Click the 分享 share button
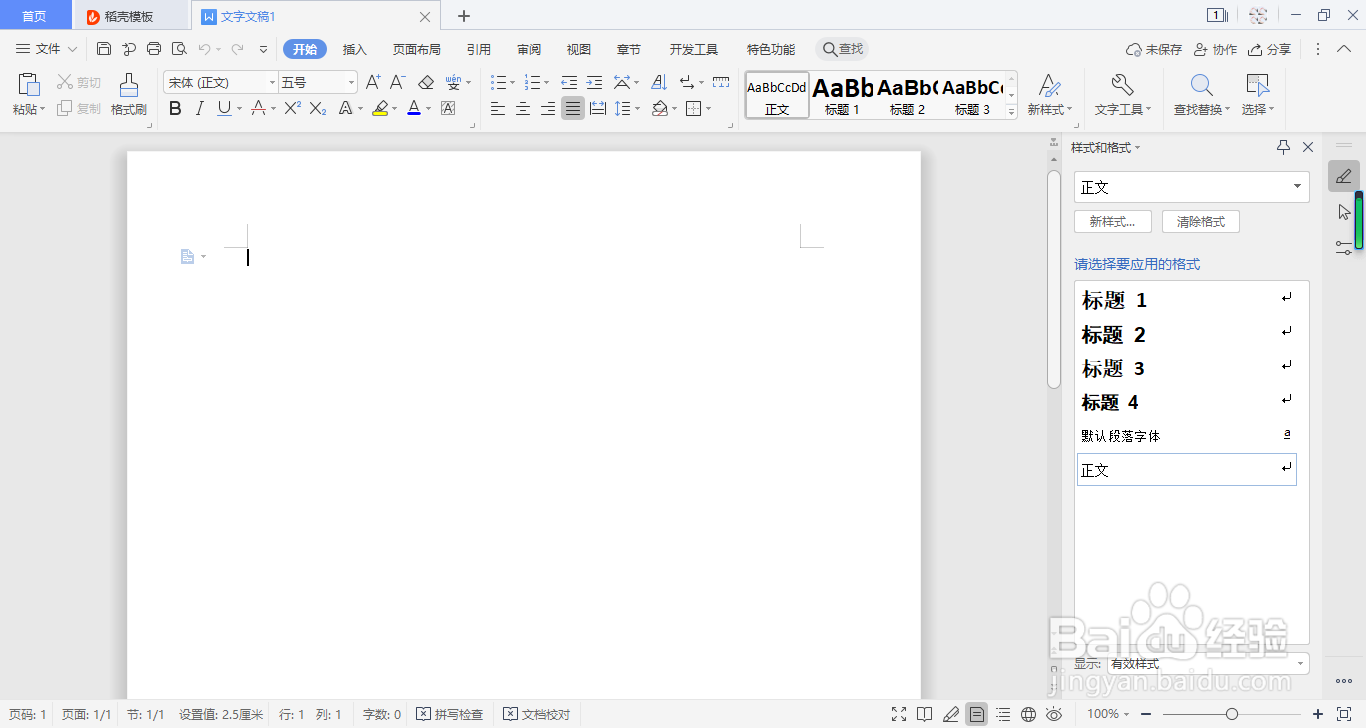This screenshot has width=1366, height=728. point(1269,49)
